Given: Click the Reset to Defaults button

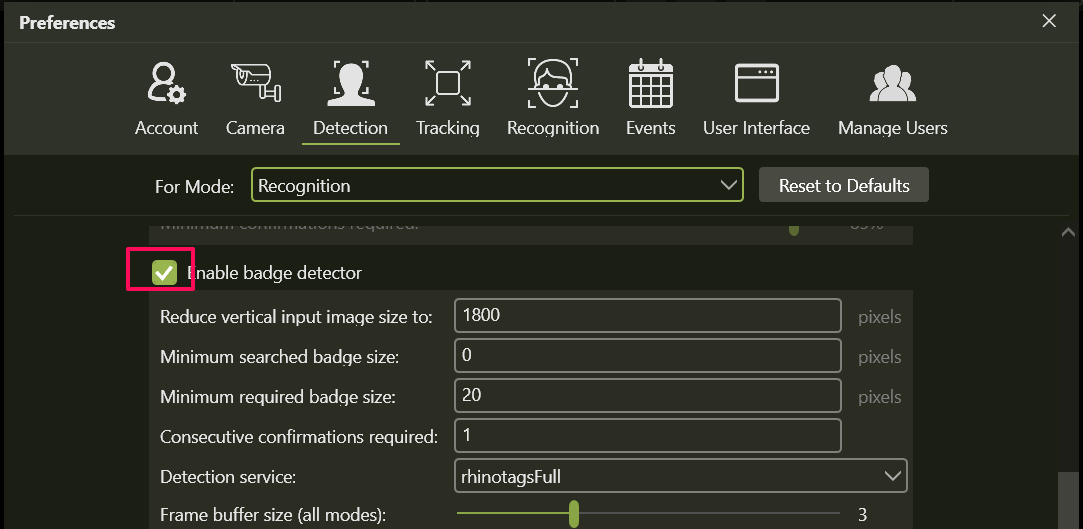Looking at the screenshot, I should tap(844, 186).
